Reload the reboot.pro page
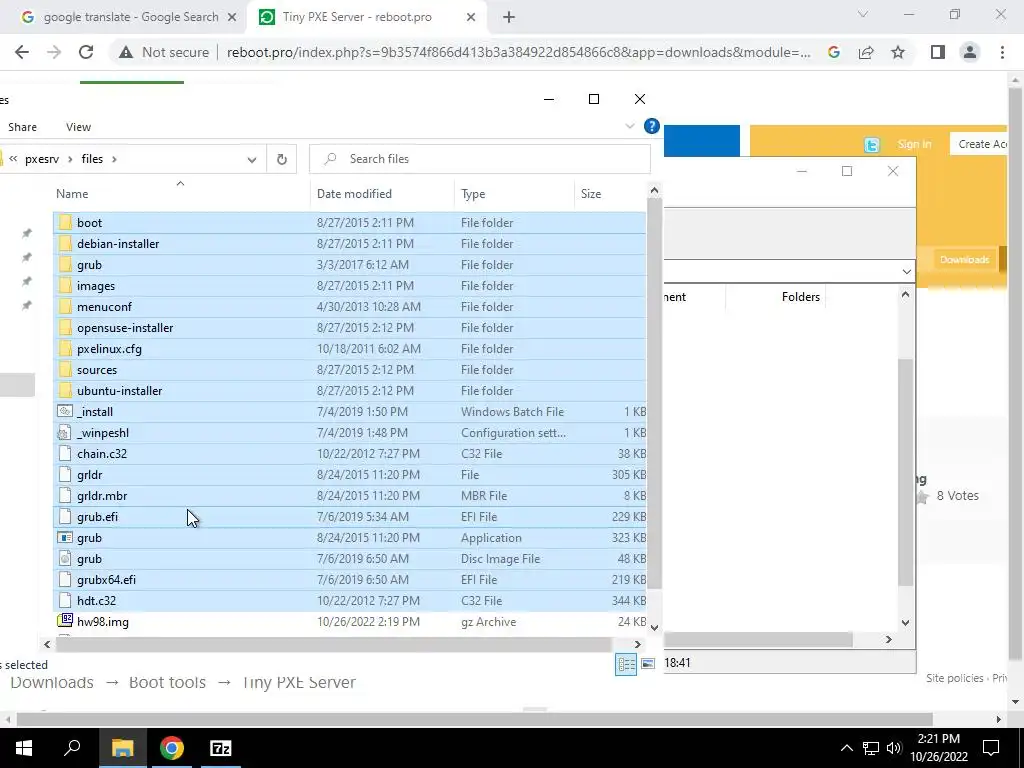 86,52
